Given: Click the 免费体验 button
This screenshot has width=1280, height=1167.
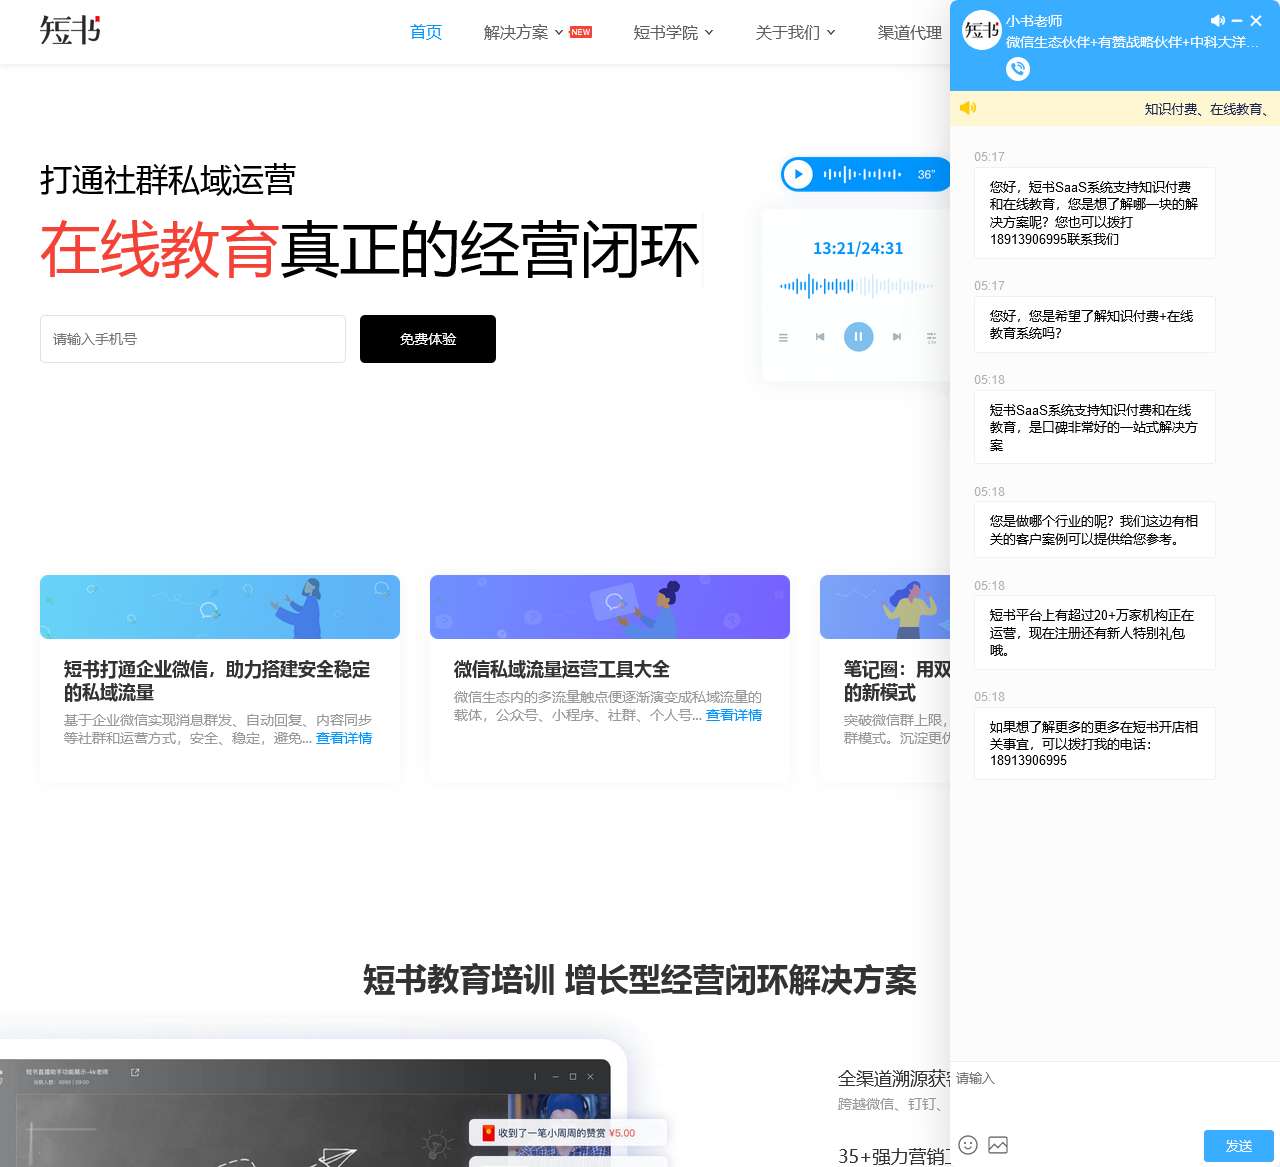Looking at the screenshot, I should click(x=428, y=339).
